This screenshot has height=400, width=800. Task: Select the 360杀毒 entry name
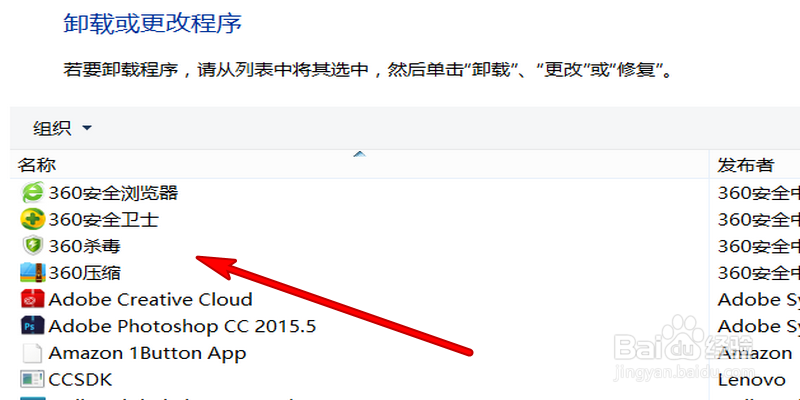click(x=85, y=246)
